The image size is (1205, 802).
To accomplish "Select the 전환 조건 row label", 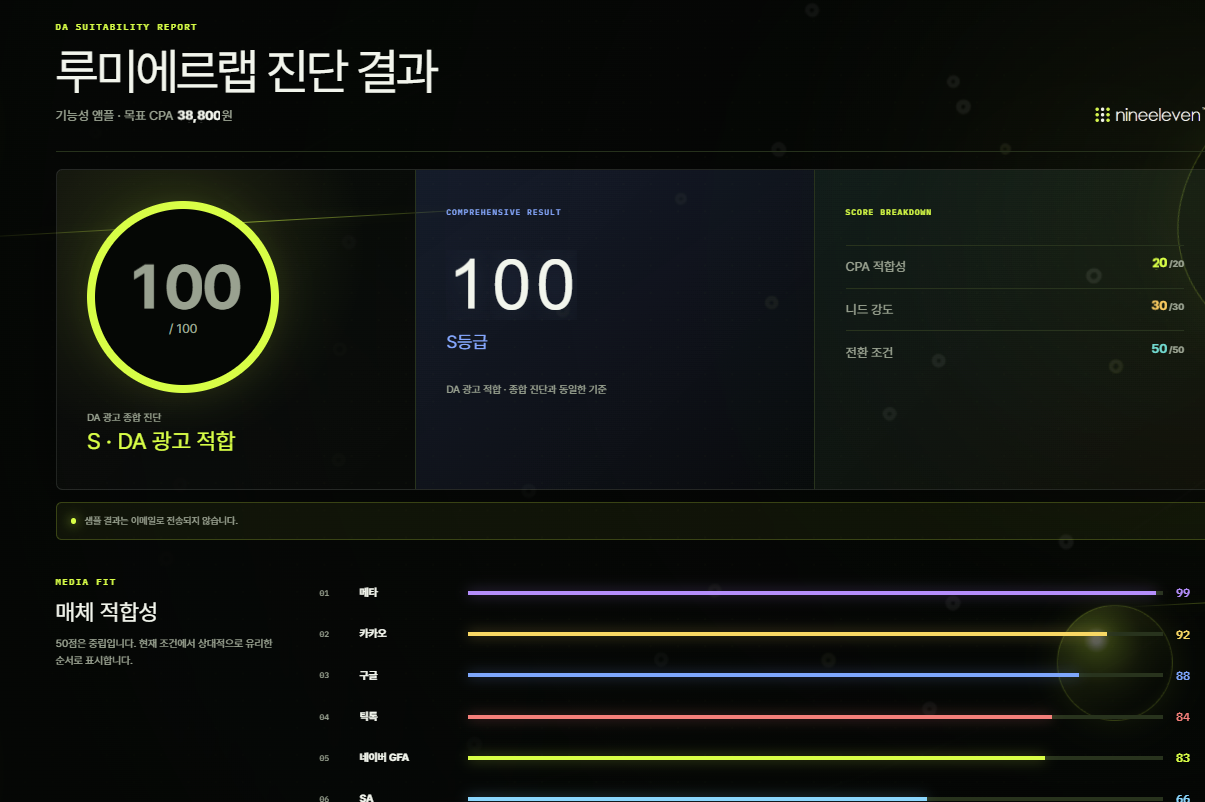I will [869, 352].
